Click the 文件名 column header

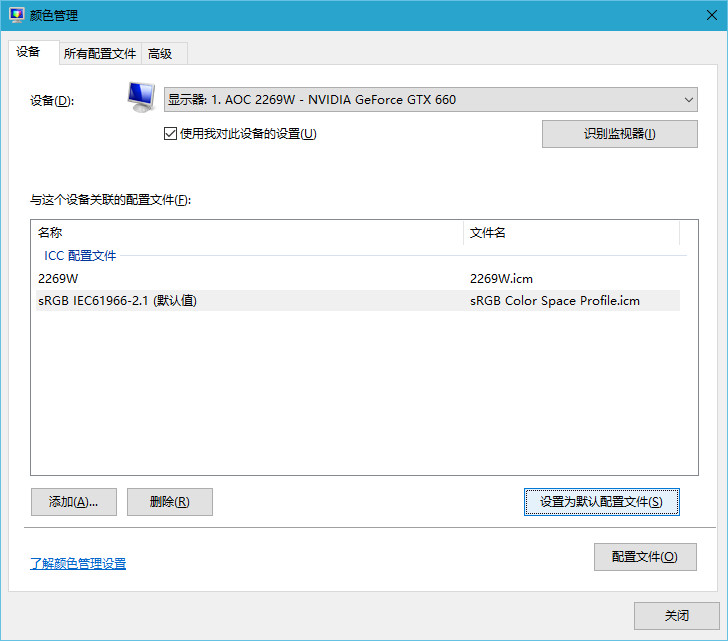(572, 233)
